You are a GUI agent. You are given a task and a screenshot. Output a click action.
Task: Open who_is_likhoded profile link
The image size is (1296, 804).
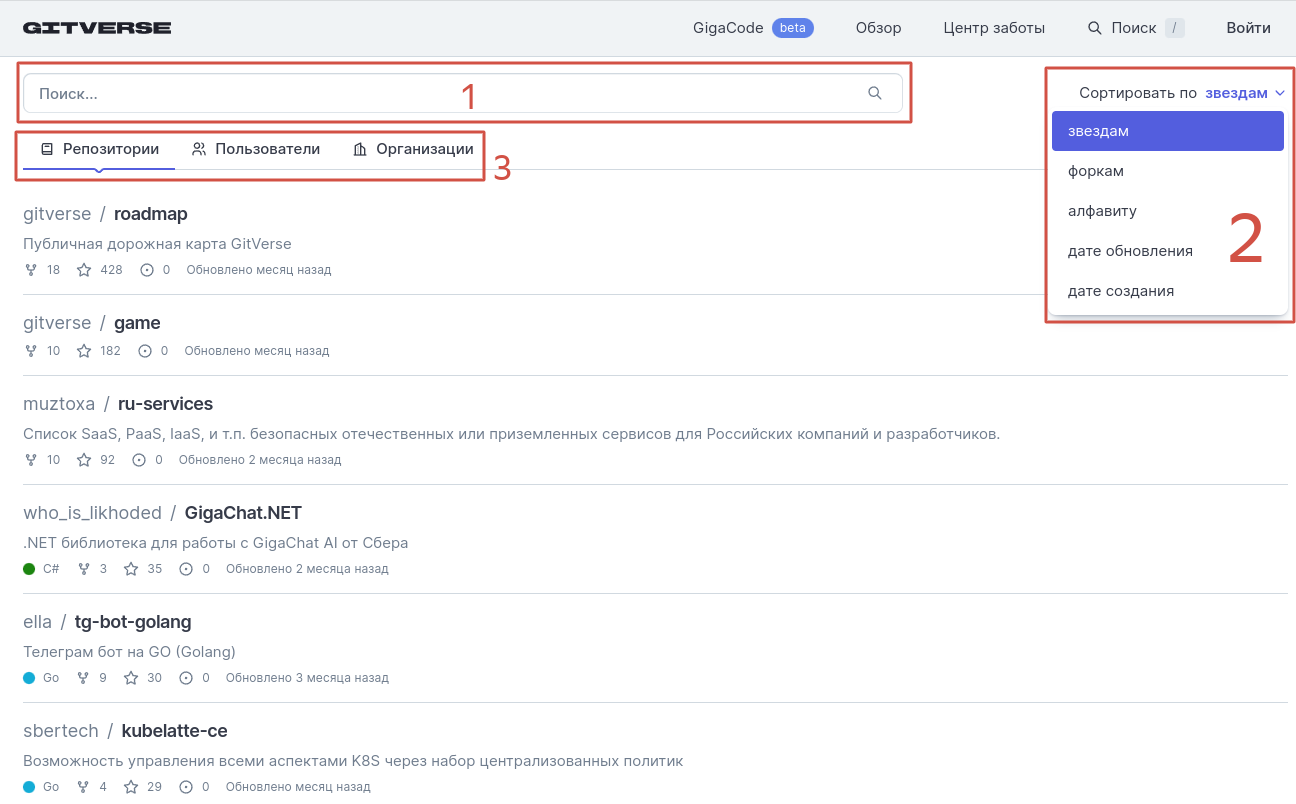click(92, 513)
